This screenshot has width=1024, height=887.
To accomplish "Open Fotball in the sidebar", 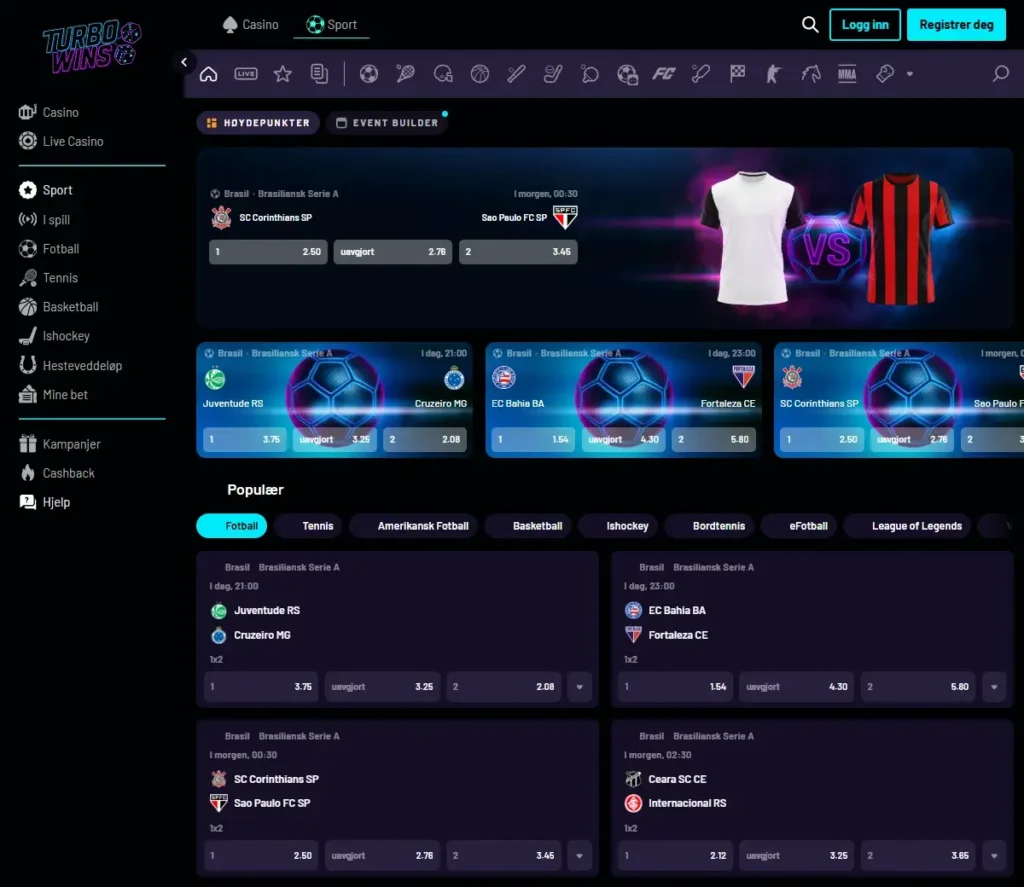I will point(49,249).
